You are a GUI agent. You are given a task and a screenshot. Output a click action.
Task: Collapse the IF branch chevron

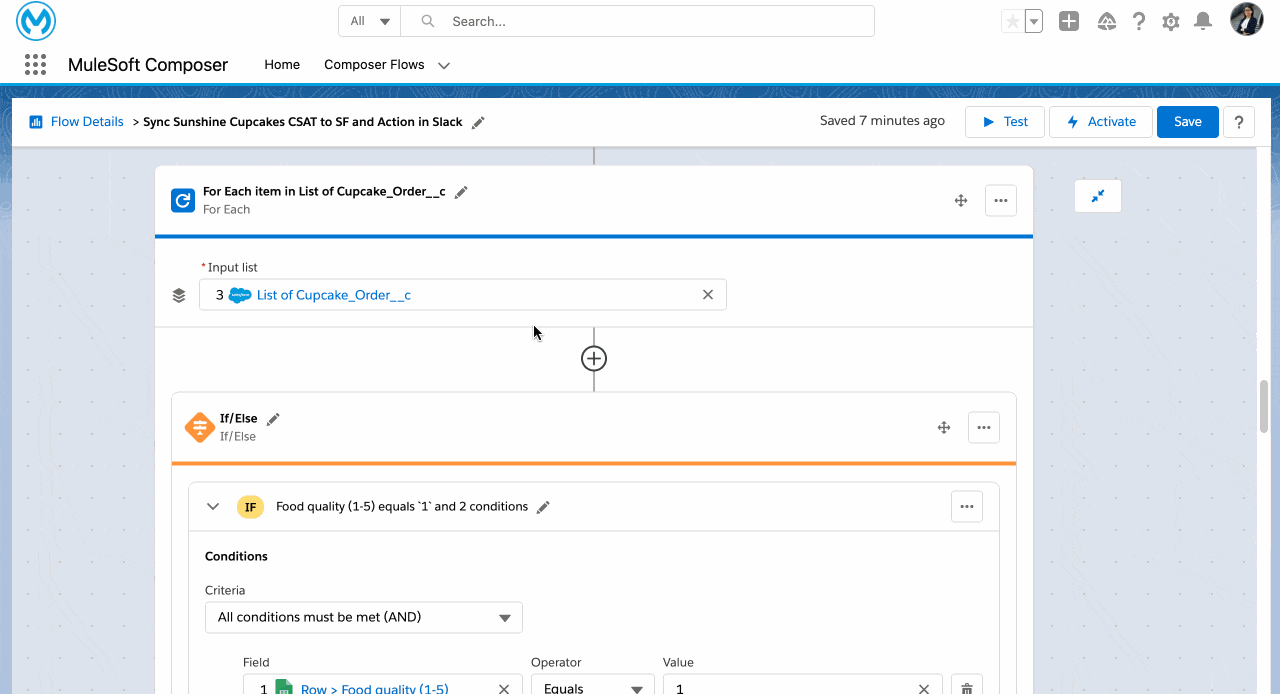coord(213,507)
